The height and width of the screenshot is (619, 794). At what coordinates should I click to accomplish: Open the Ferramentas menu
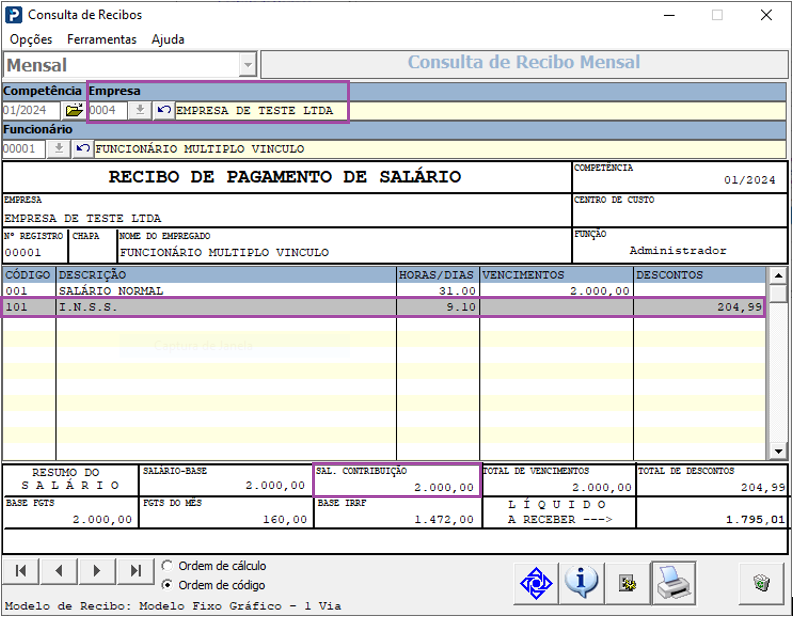(x=102, y=40)
